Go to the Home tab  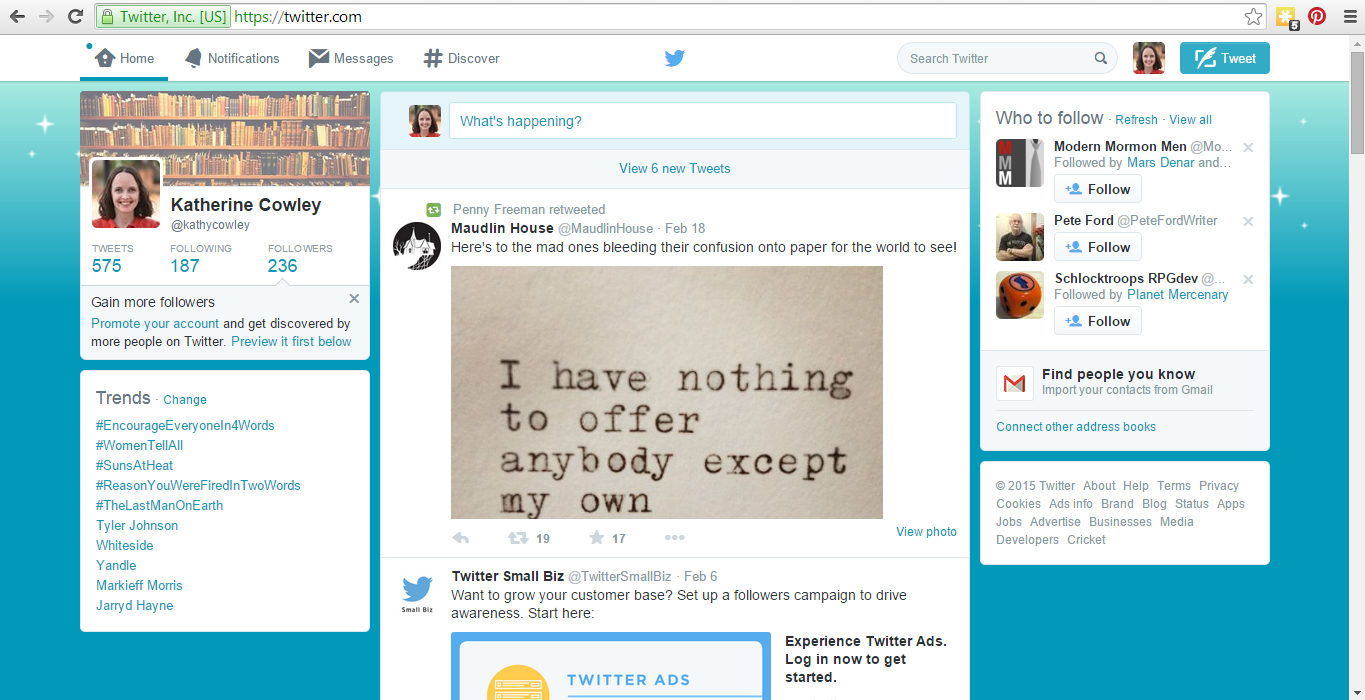coord(125,58)
